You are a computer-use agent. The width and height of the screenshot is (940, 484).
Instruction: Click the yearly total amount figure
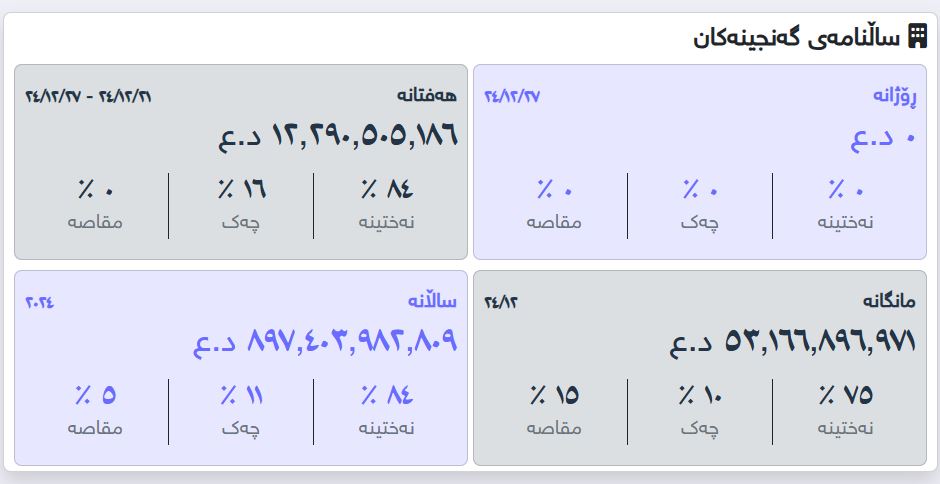(x=325, y=342)
